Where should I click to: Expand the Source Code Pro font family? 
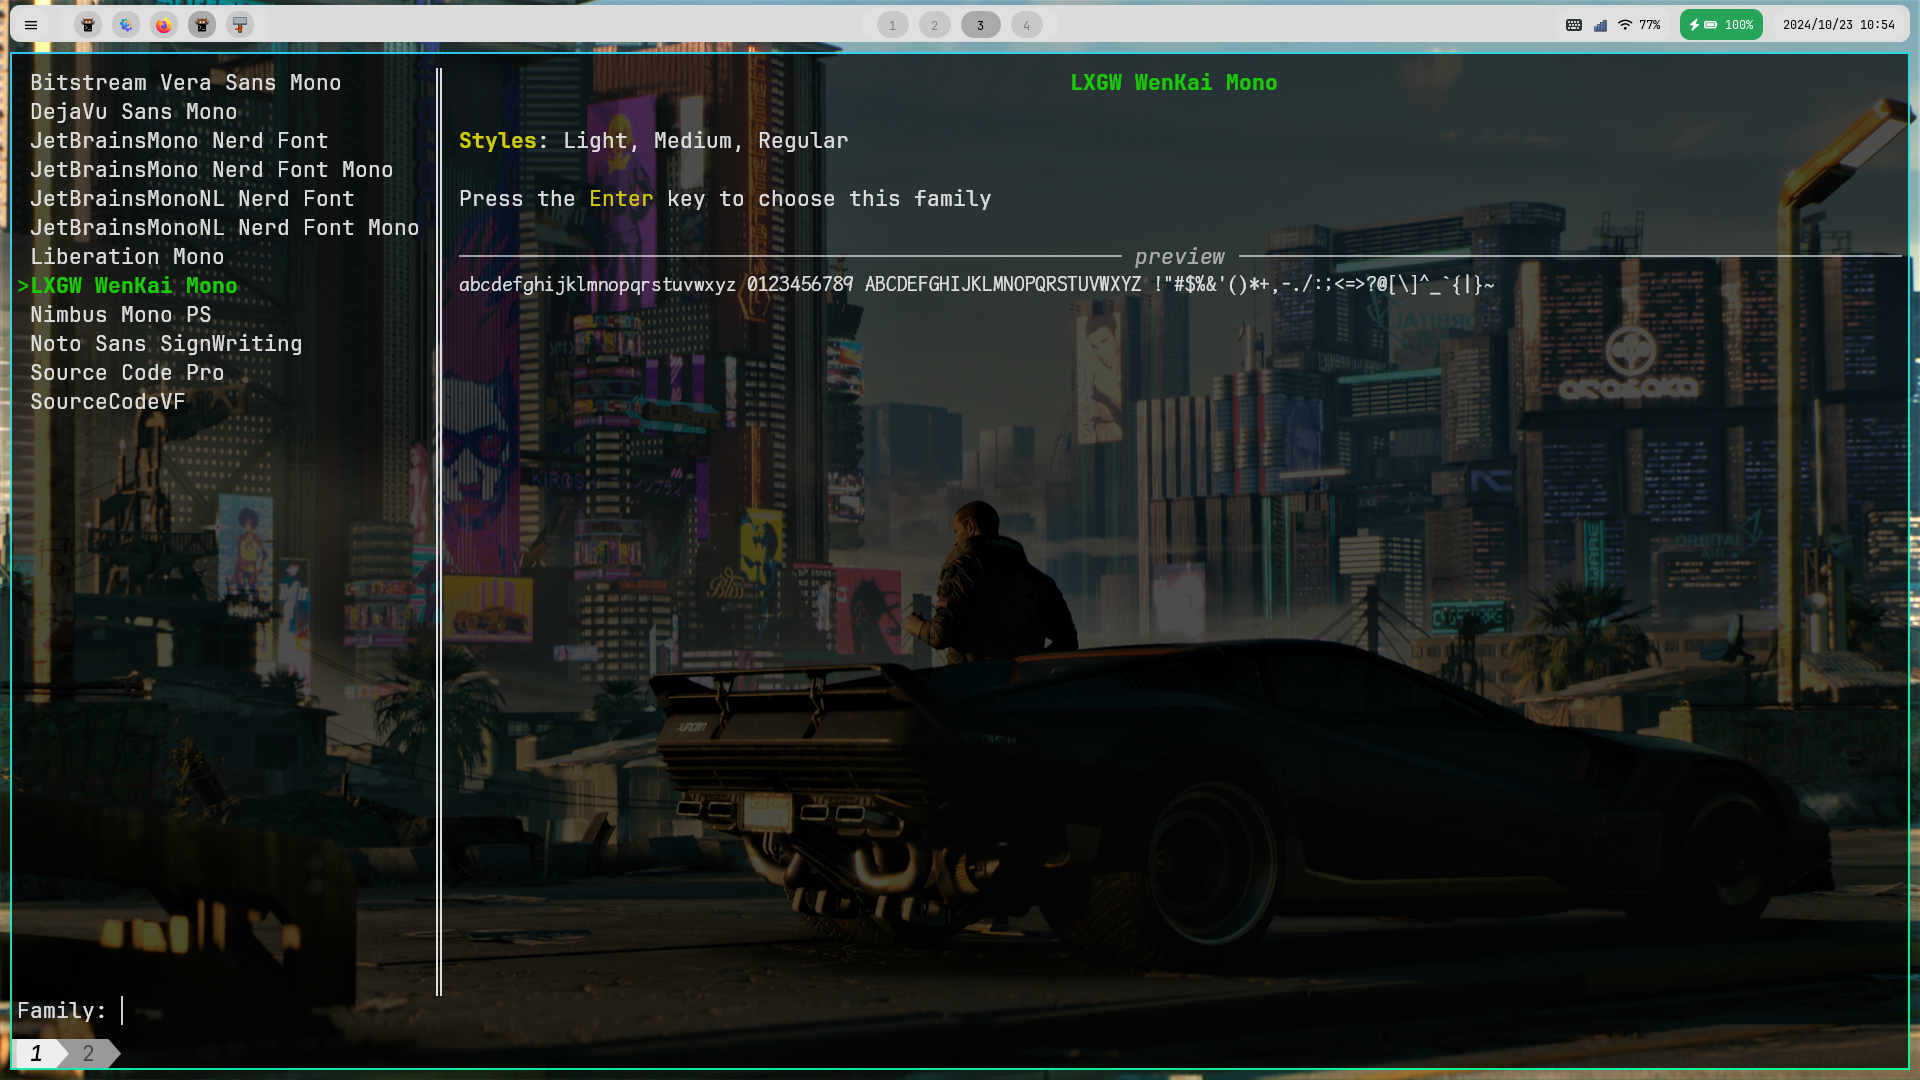coord(127,373)
